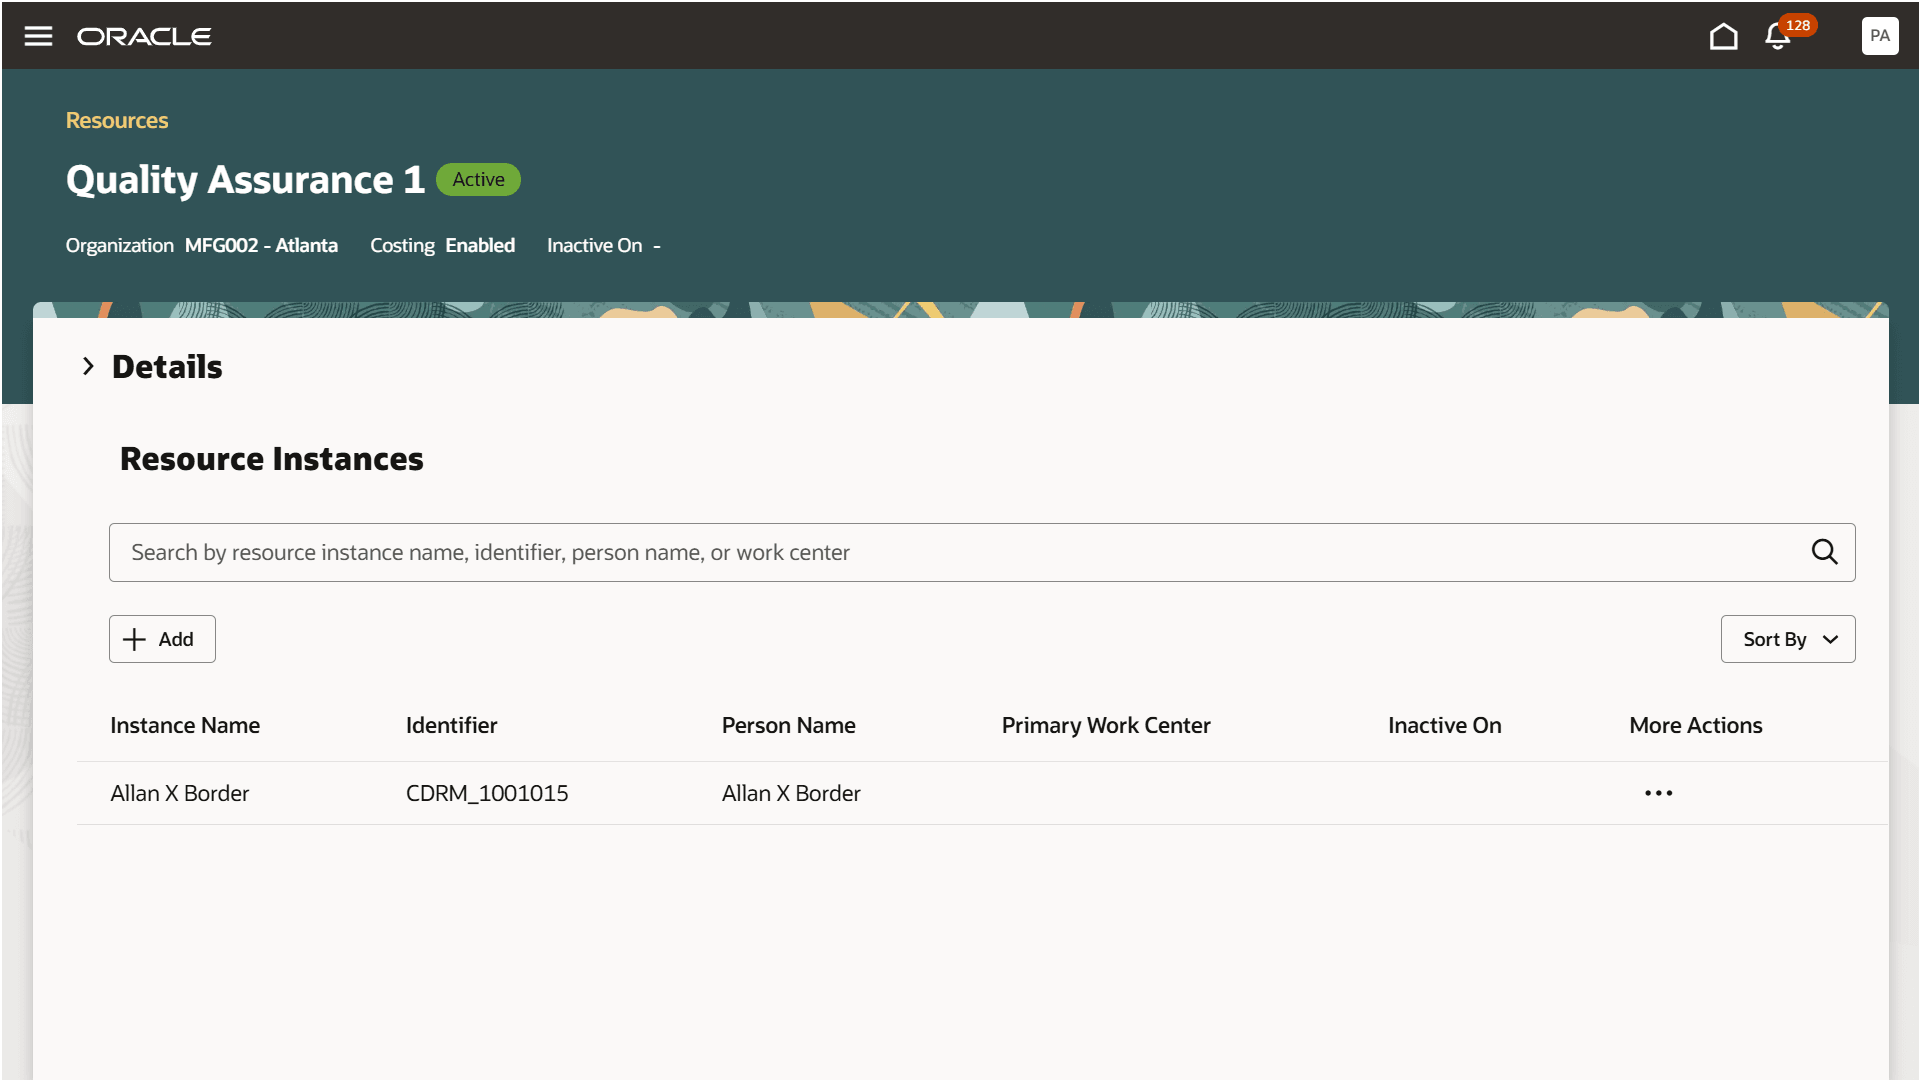The width and height of the screenshot is (1921, 1082).
Task: Click the More Actions column header
Action: point(1695,725)
